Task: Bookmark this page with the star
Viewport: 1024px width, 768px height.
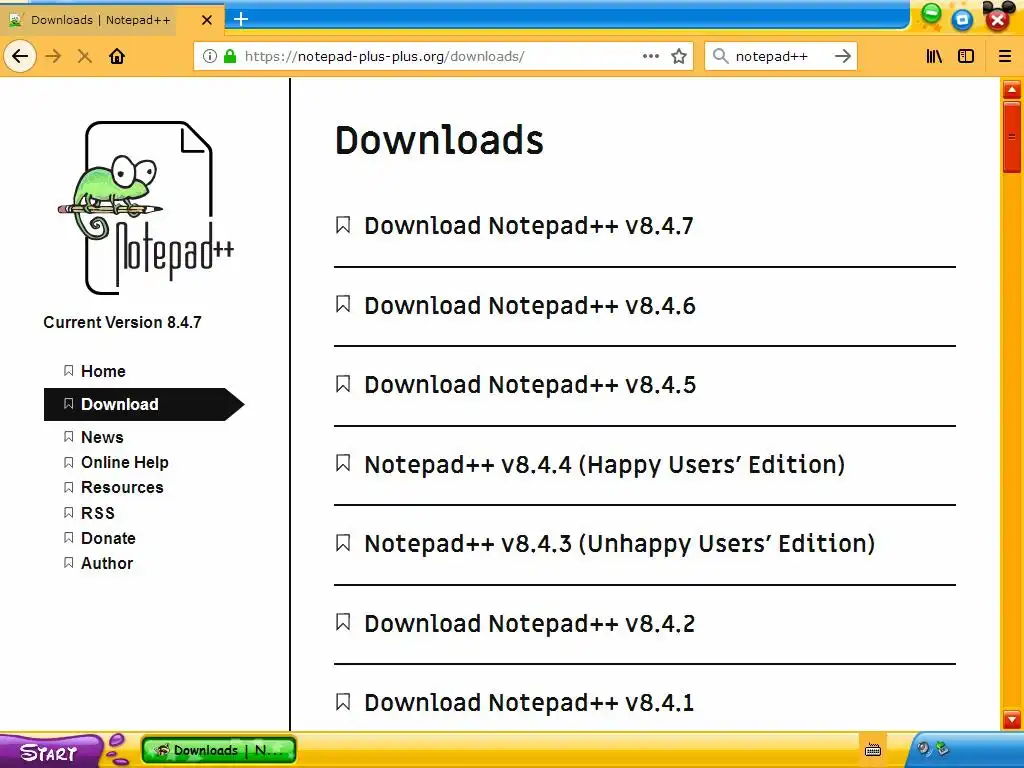Action: point(679,56)
